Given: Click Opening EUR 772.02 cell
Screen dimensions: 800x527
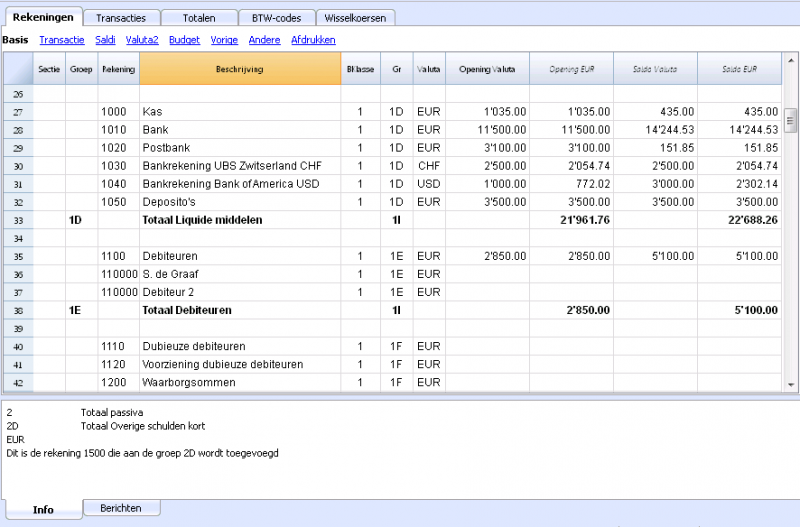Looking at the screenshot, I should (571, 184).
